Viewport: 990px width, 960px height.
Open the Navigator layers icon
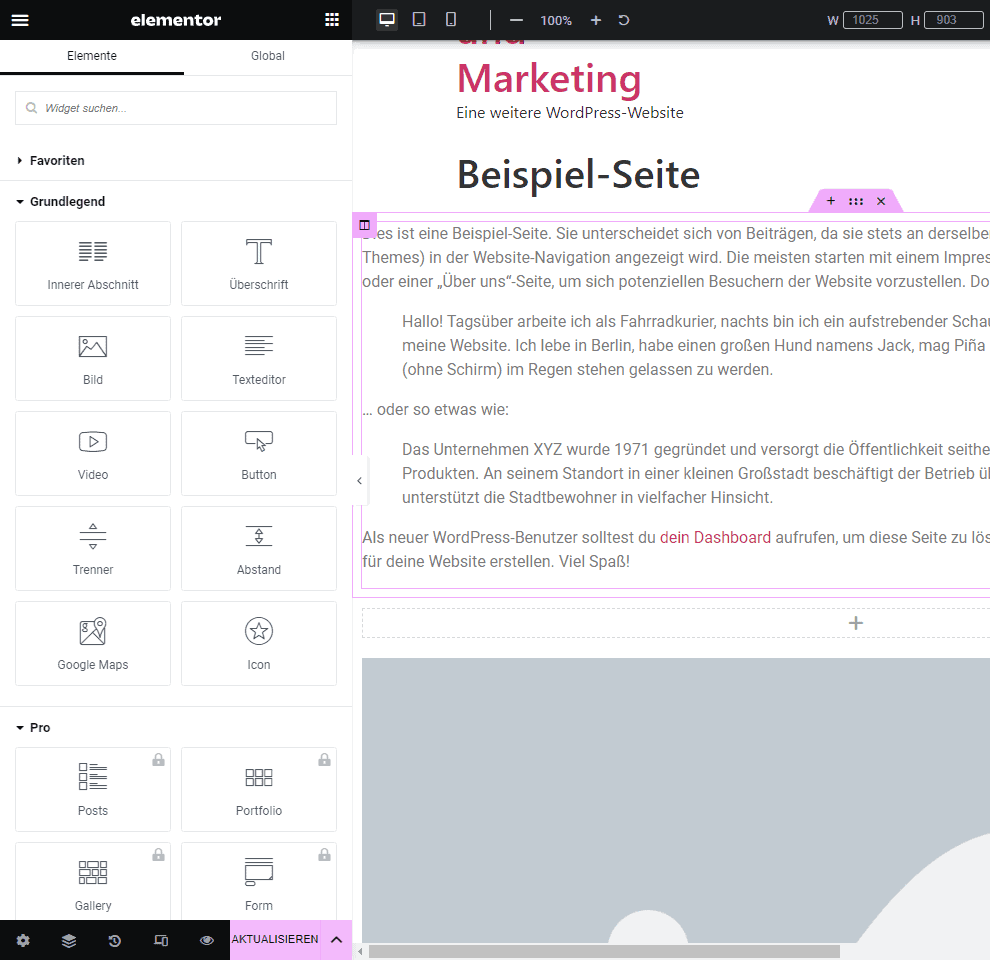coord(69,940)
